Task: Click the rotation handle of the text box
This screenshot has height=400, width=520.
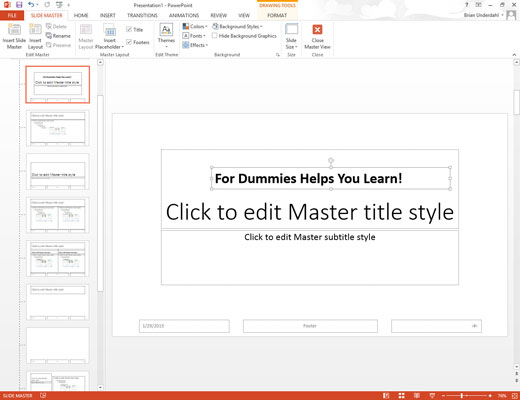Action: pyautogui.click(x=331, y=161)
